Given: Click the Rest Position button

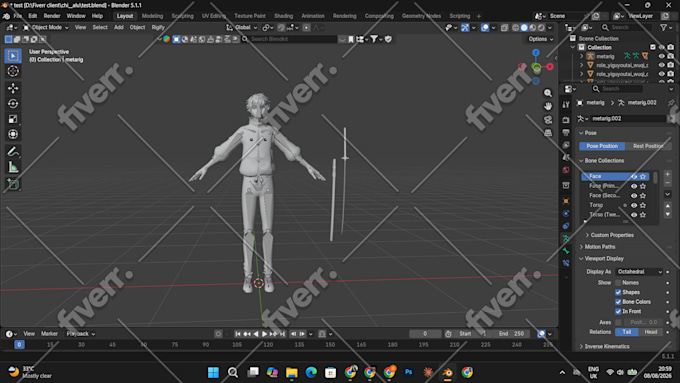Looking at the screenshot, I should 648,146.
